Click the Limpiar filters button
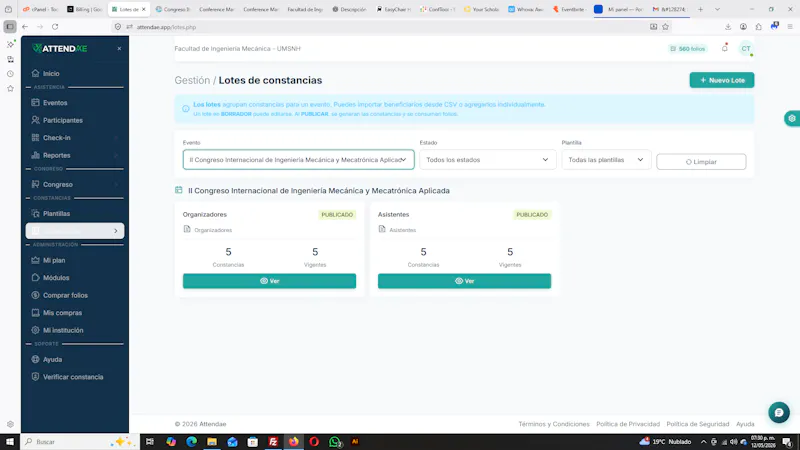Viewport: 800px width, 450px height. point(701,162)
